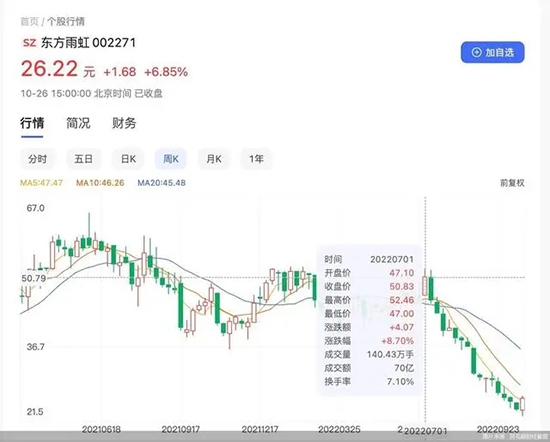Click the 20220923 date axis label

tap(498, 429)
